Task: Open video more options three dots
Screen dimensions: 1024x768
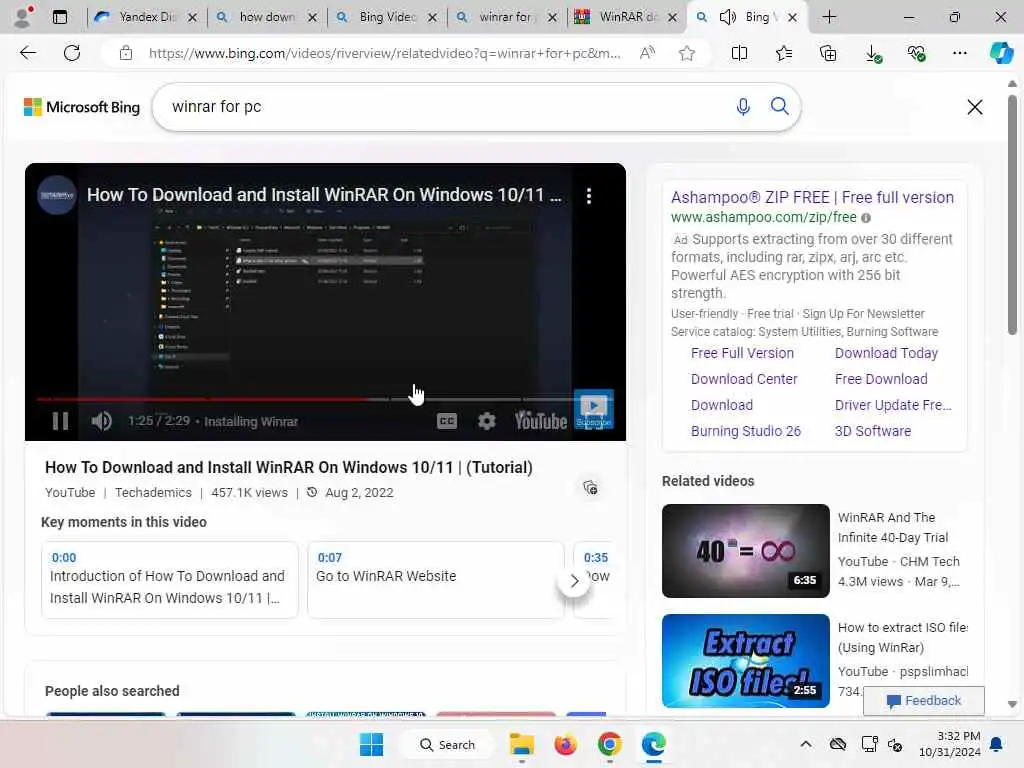Action: (589, 196)
